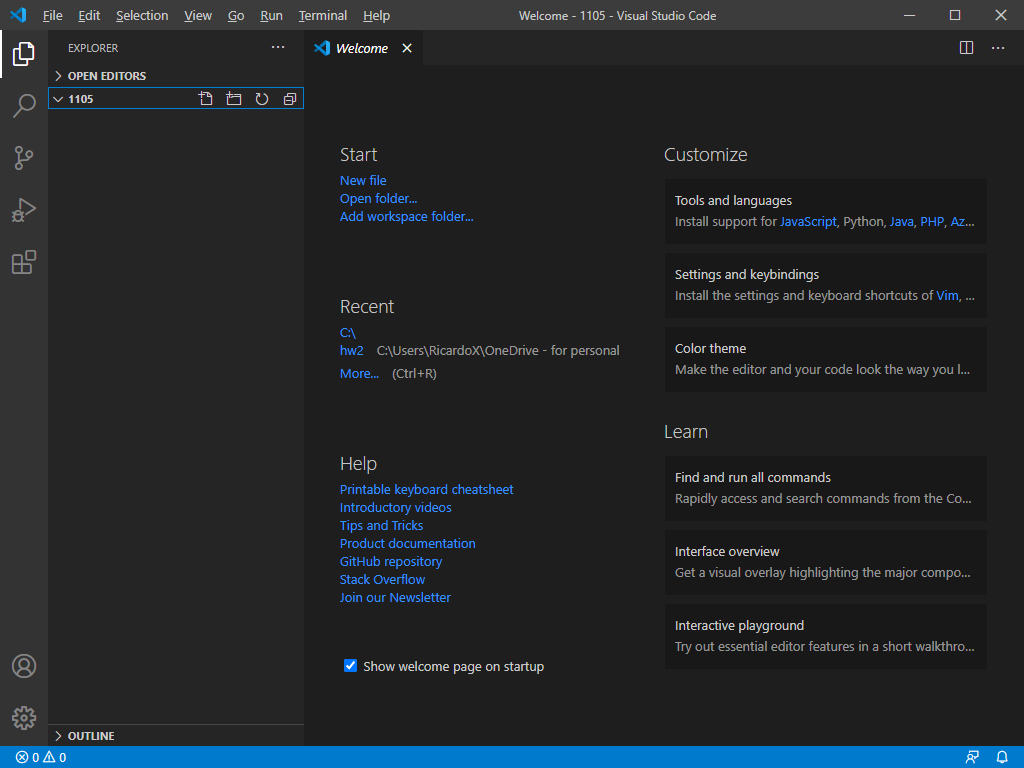Open the Terminal menu
1024x768 pixels.
click(322, 16)
